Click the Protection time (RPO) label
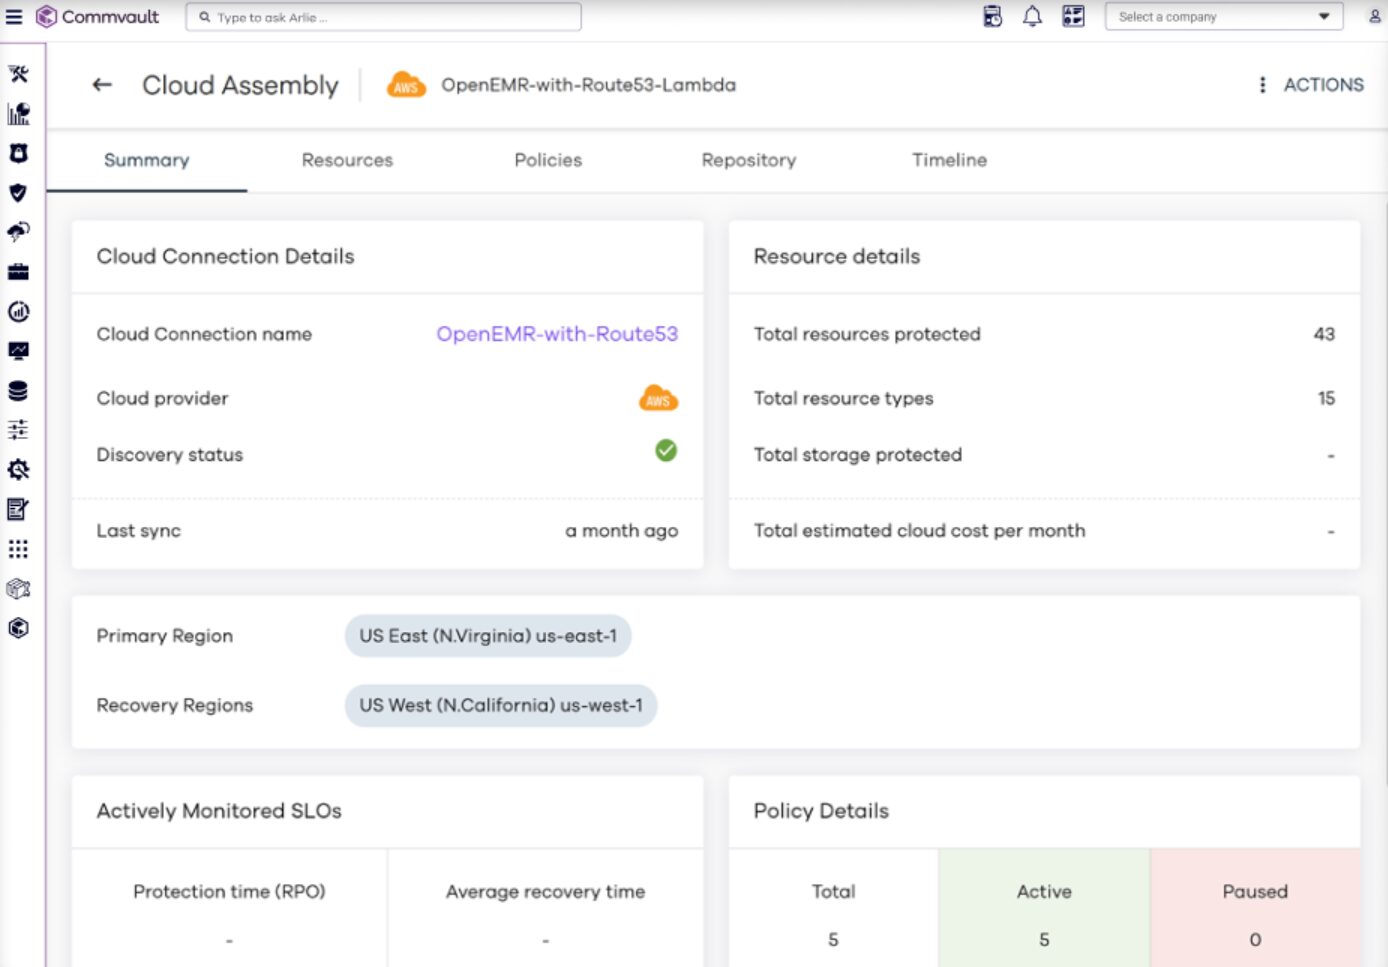The image size is (1388, 967). click(x=229, y=891)
